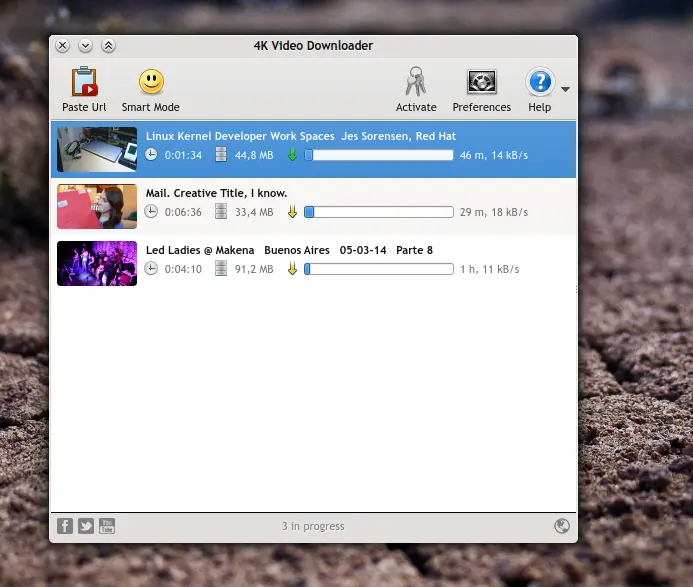Click file size icon beside 91,2 MB
Image resolution: width=693 pixels, height=587 pixels.
[x=221, y=269]
